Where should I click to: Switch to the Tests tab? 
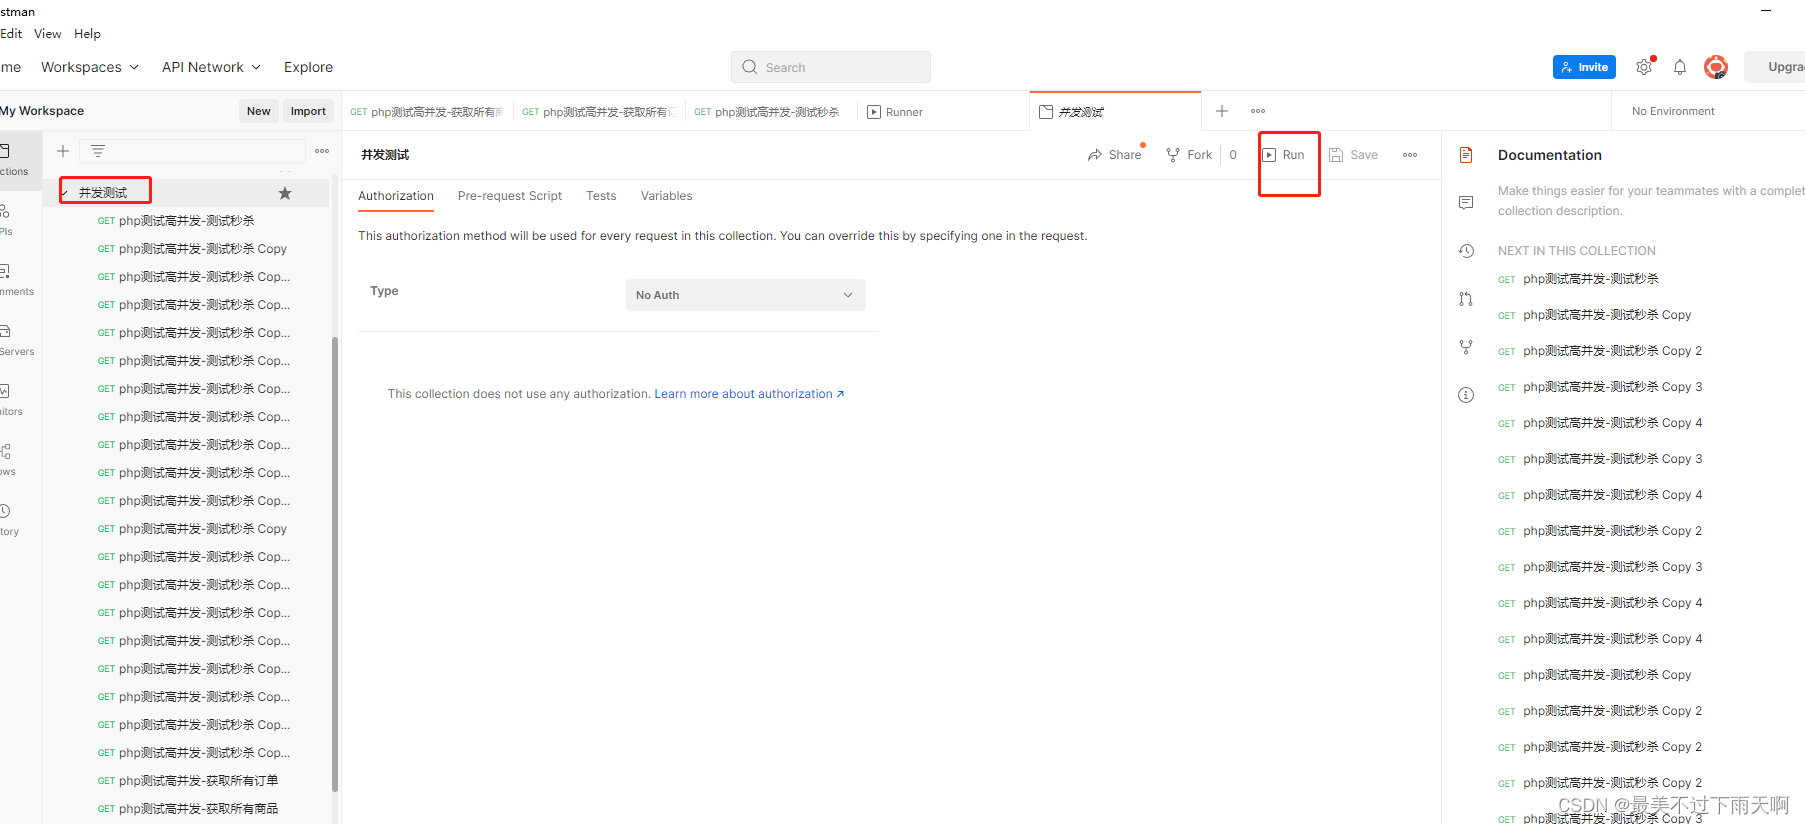[x=601, y=196]
